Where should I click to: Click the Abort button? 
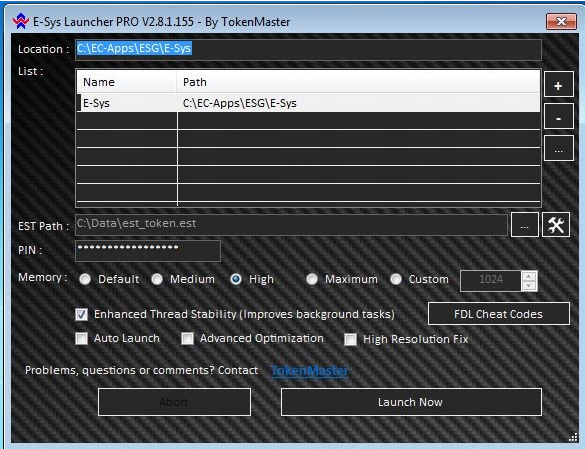coord(174,402)
